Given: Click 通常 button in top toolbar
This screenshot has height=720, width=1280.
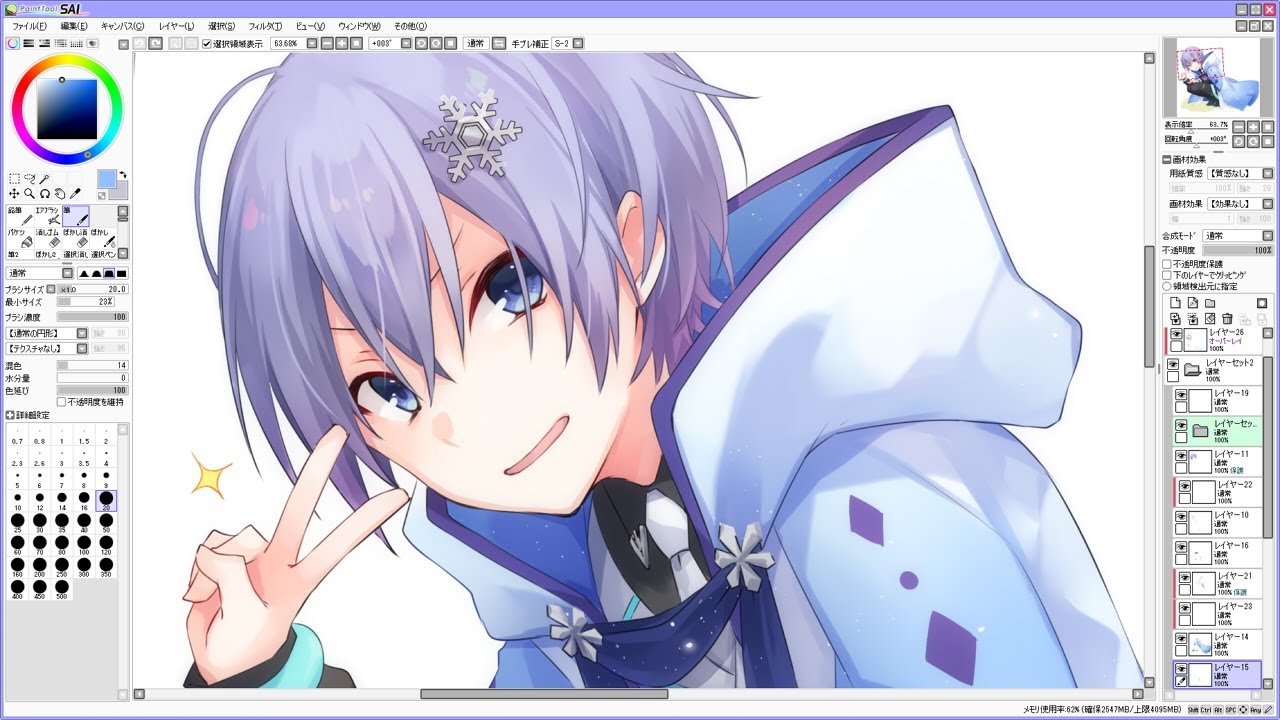Looking at the screenshot, I should coord(475,43).
